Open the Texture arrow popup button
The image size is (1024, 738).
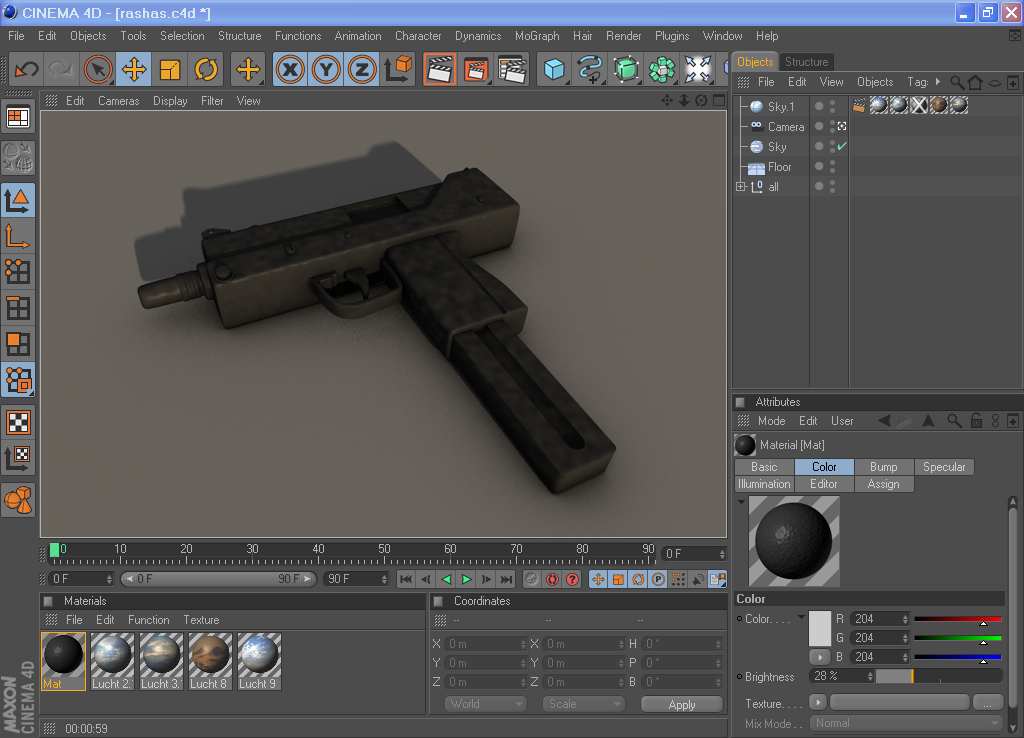coord(818,703)
